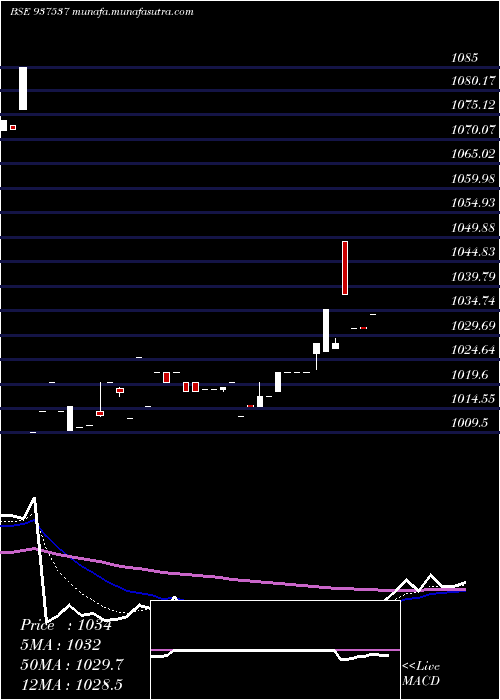
Task: Click the 1034.74 price axis label
Action: point(473,301)
